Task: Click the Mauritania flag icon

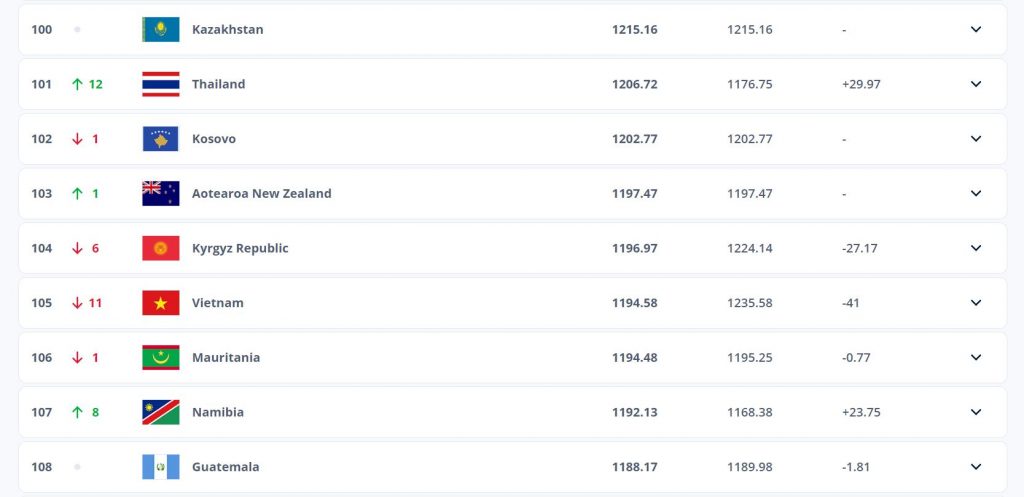Action: [x=161, y=357]
